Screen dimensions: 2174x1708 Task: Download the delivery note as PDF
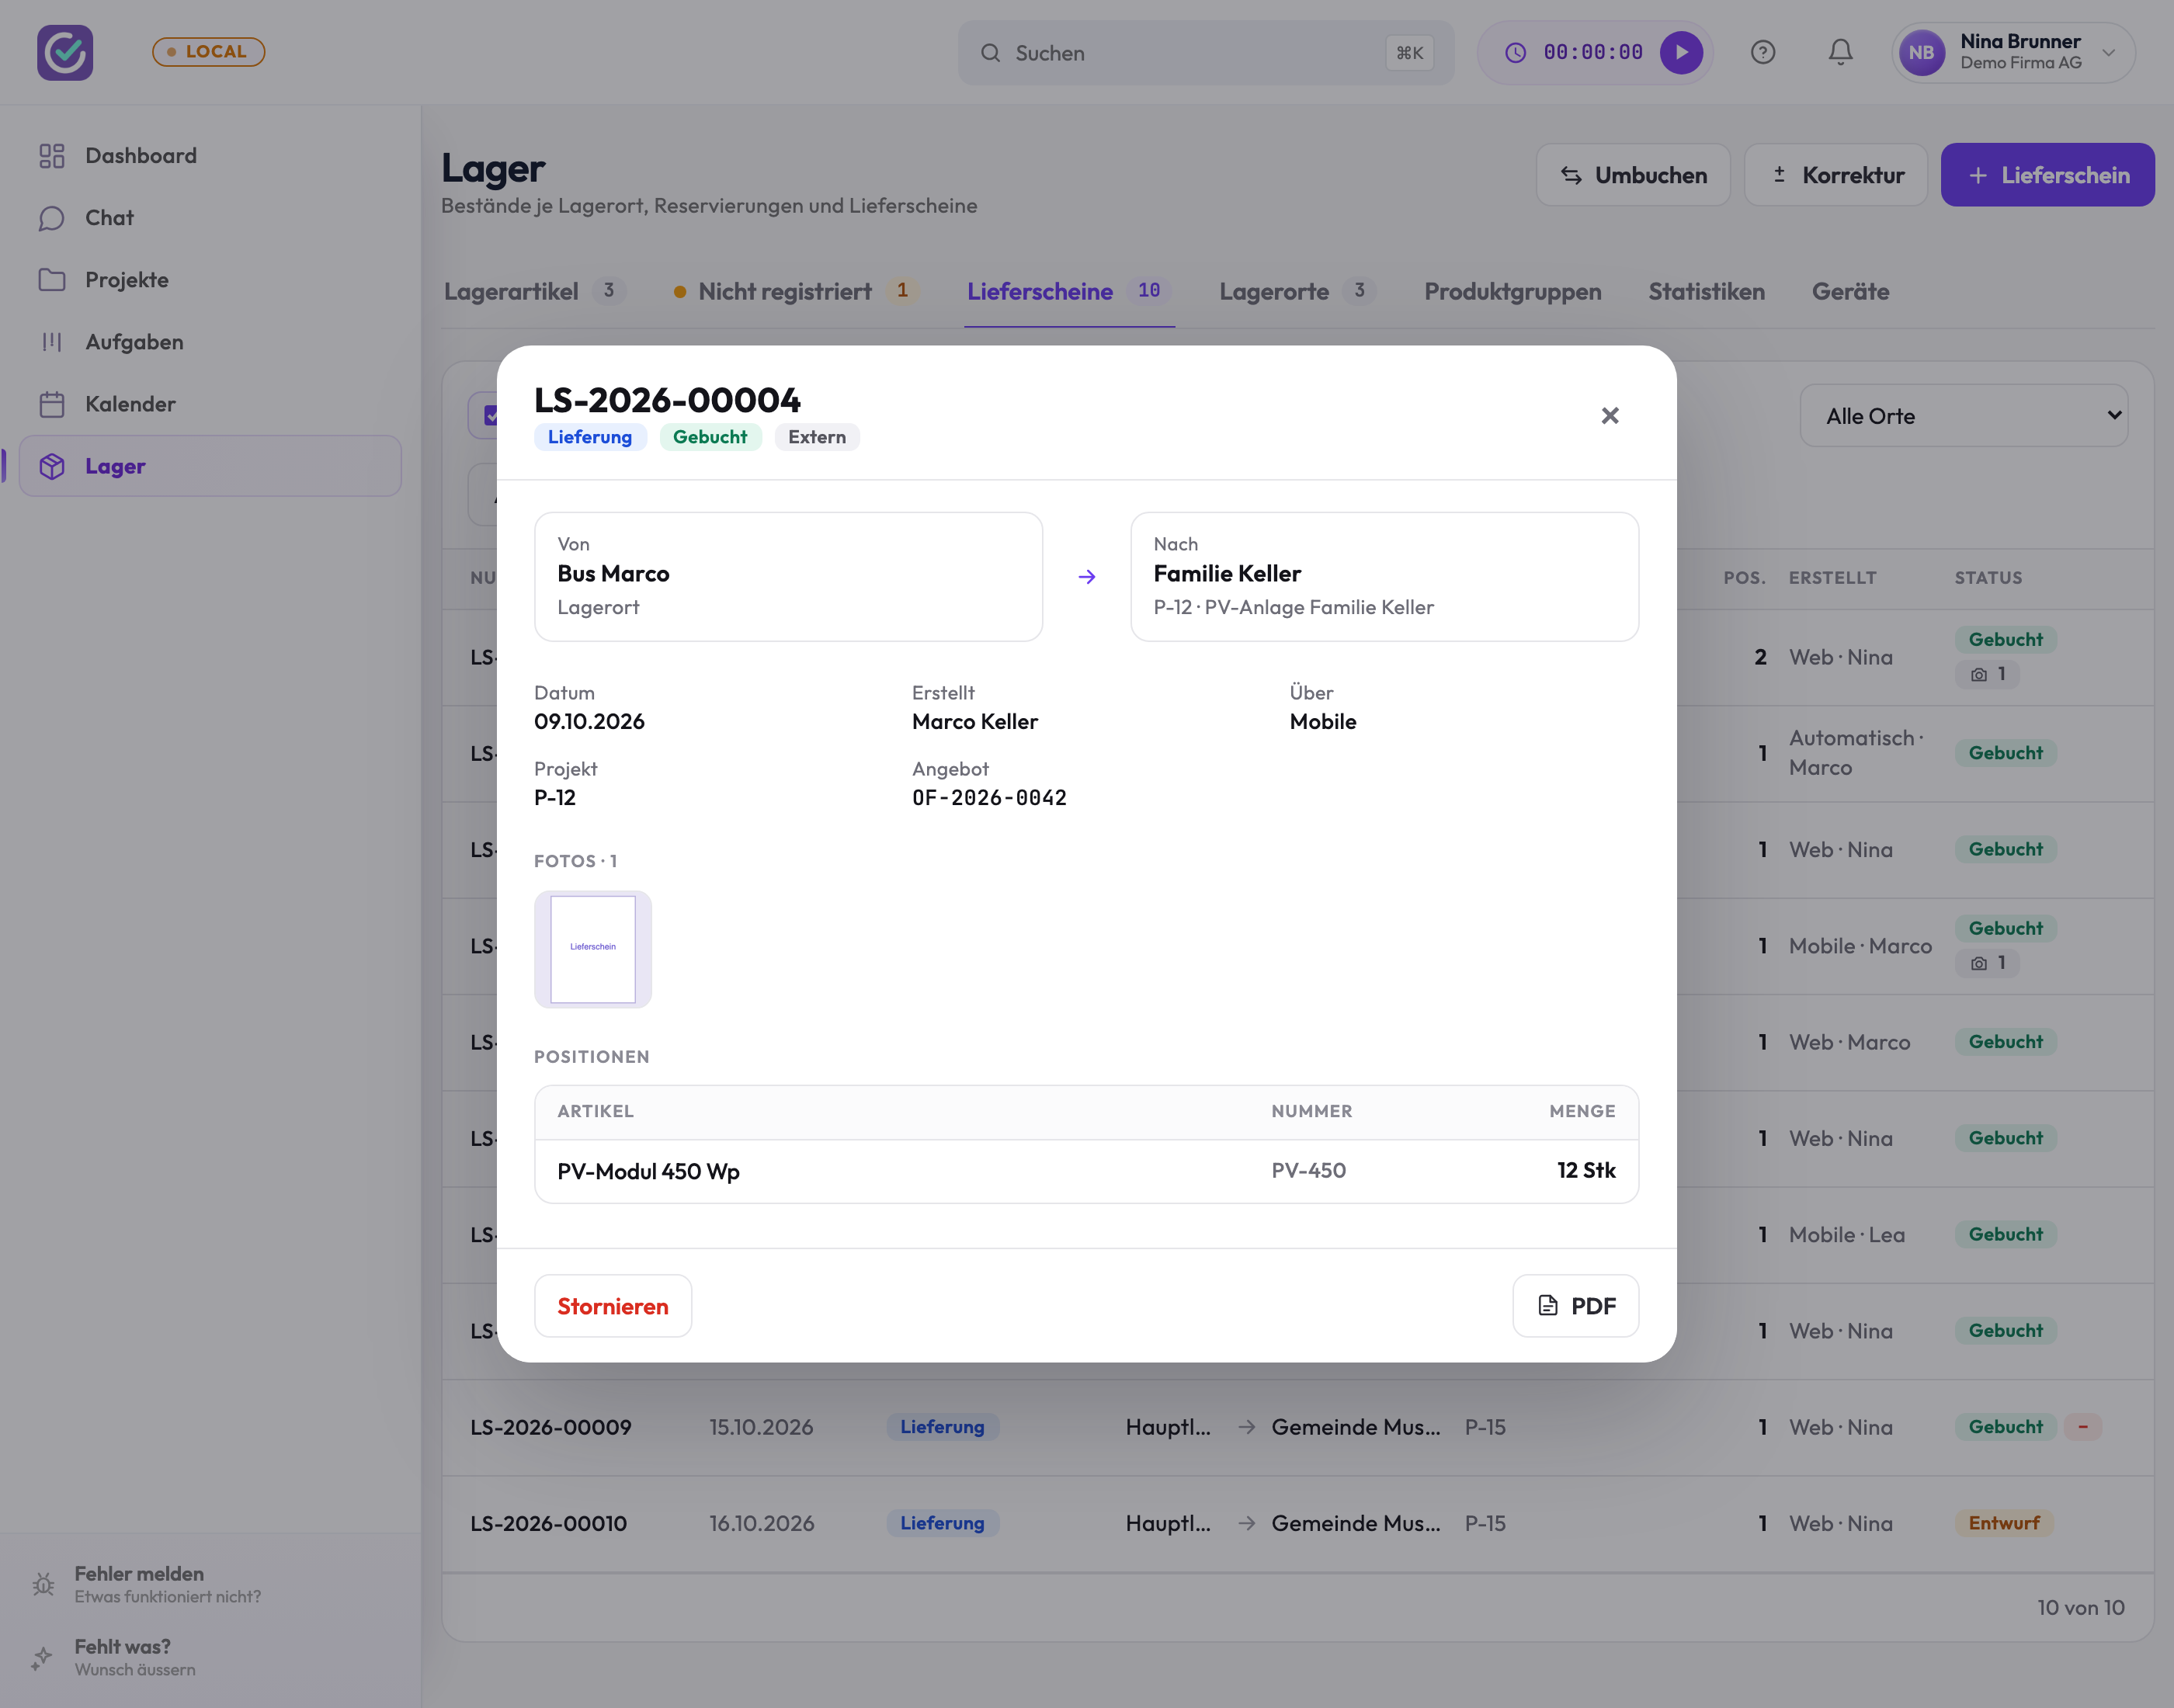click(1575, 1305)
